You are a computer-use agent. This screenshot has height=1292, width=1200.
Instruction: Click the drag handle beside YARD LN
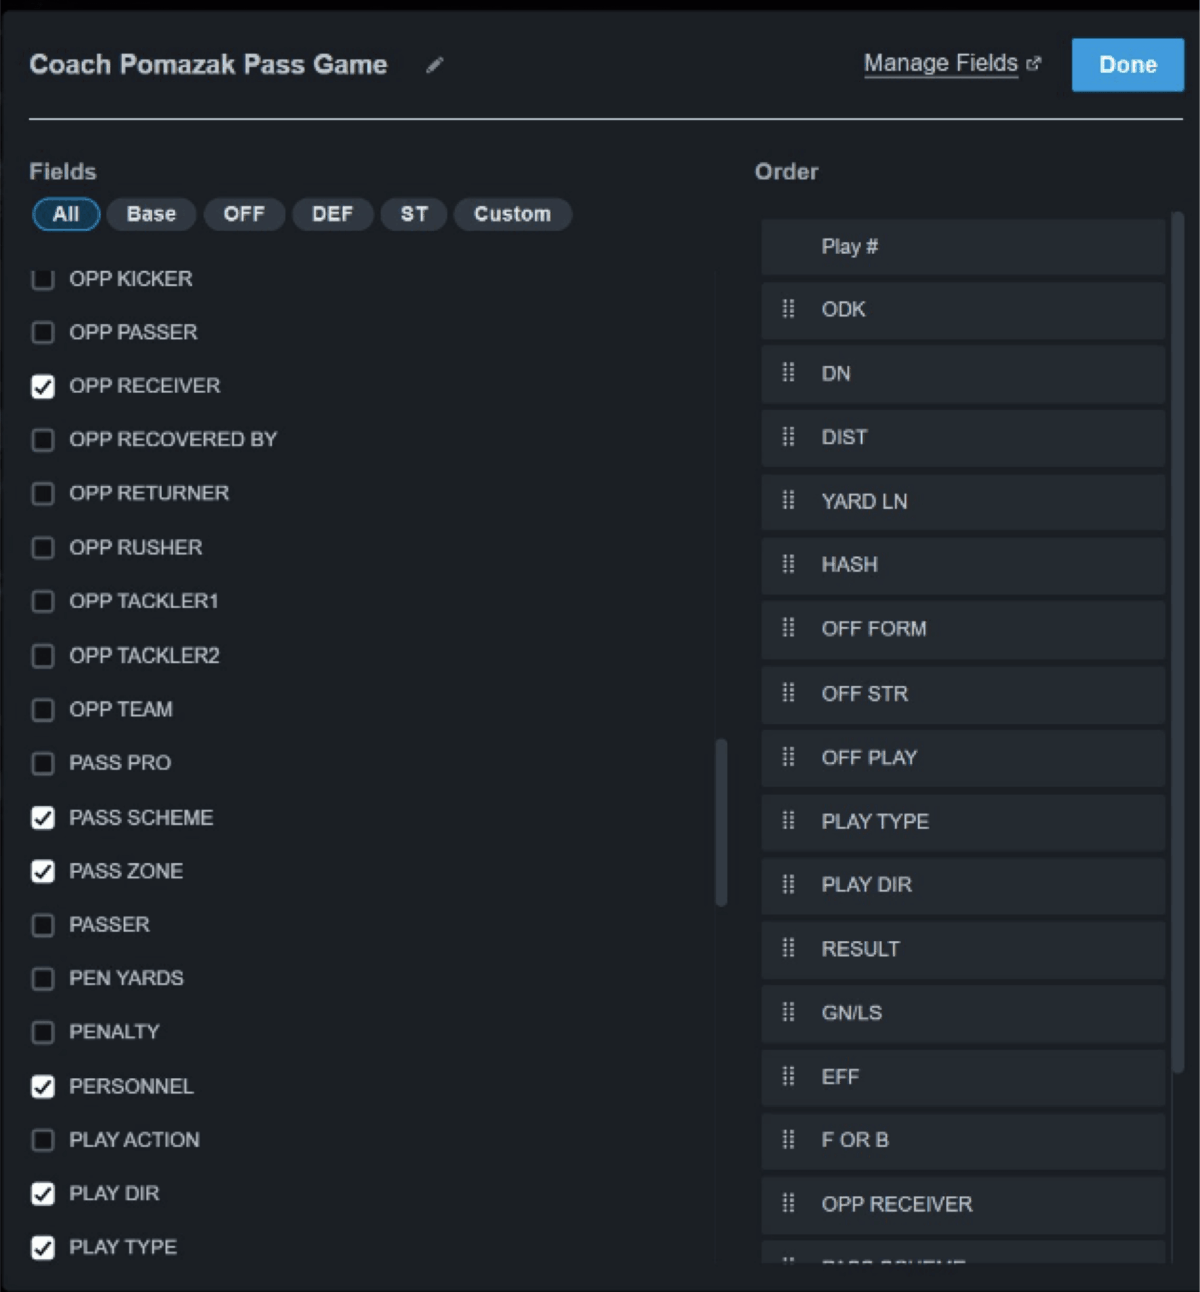click(788, 500)
